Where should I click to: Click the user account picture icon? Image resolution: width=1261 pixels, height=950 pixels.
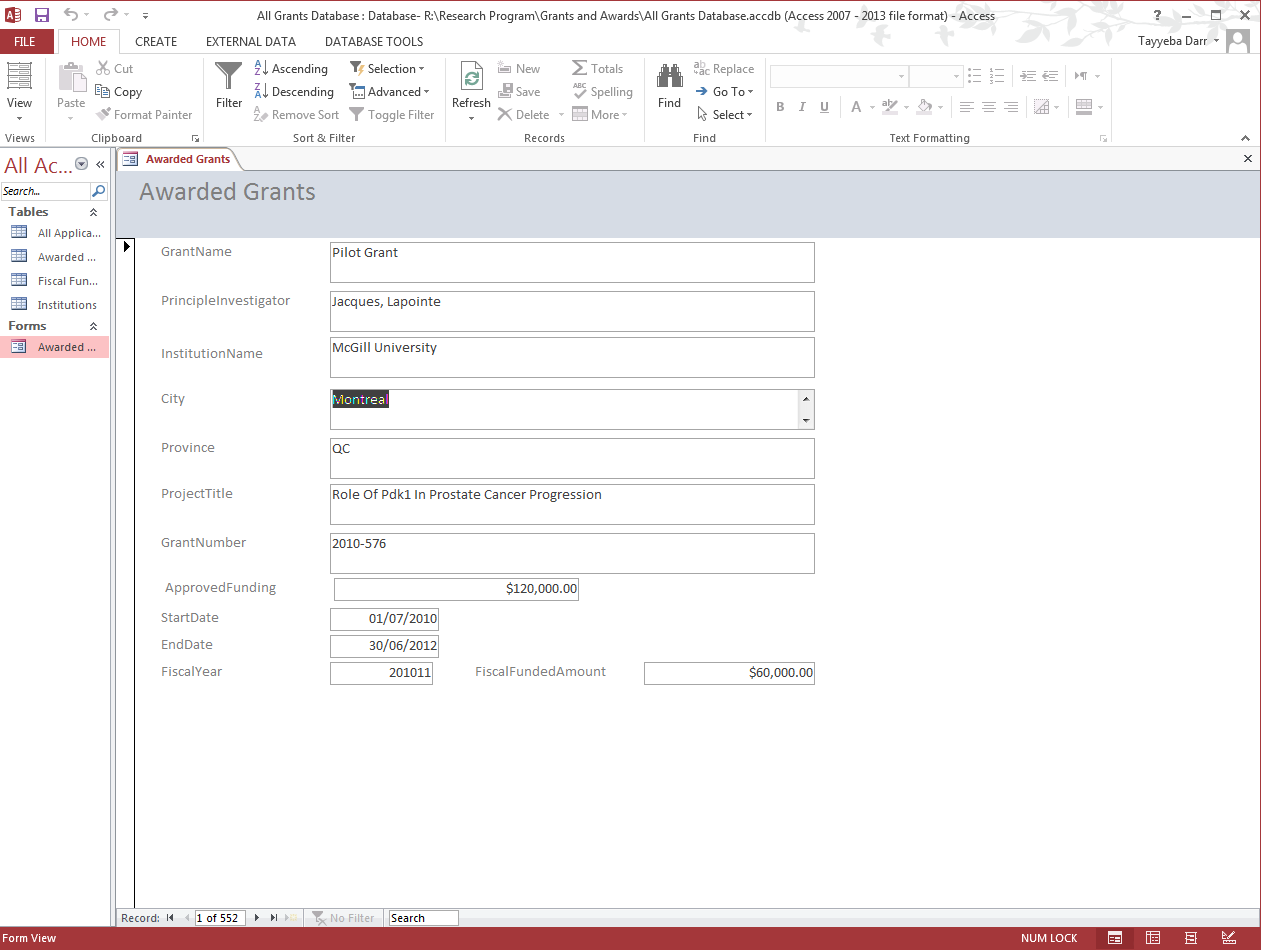pos(1238,41)
